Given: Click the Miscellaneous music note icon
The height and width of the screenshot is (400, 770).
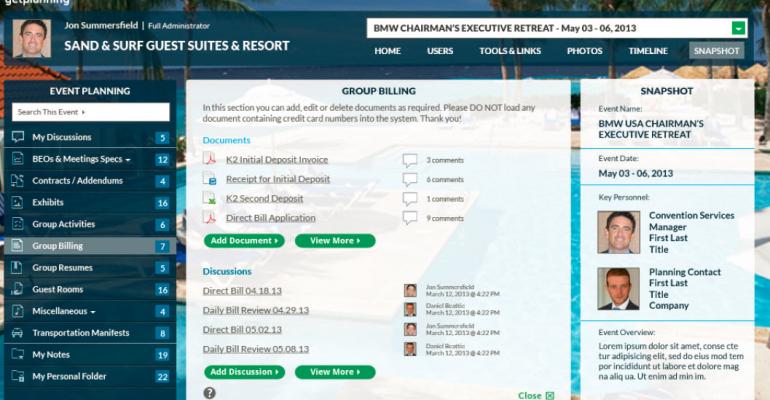Looking at the screenshot, I should tap(18, 311).
